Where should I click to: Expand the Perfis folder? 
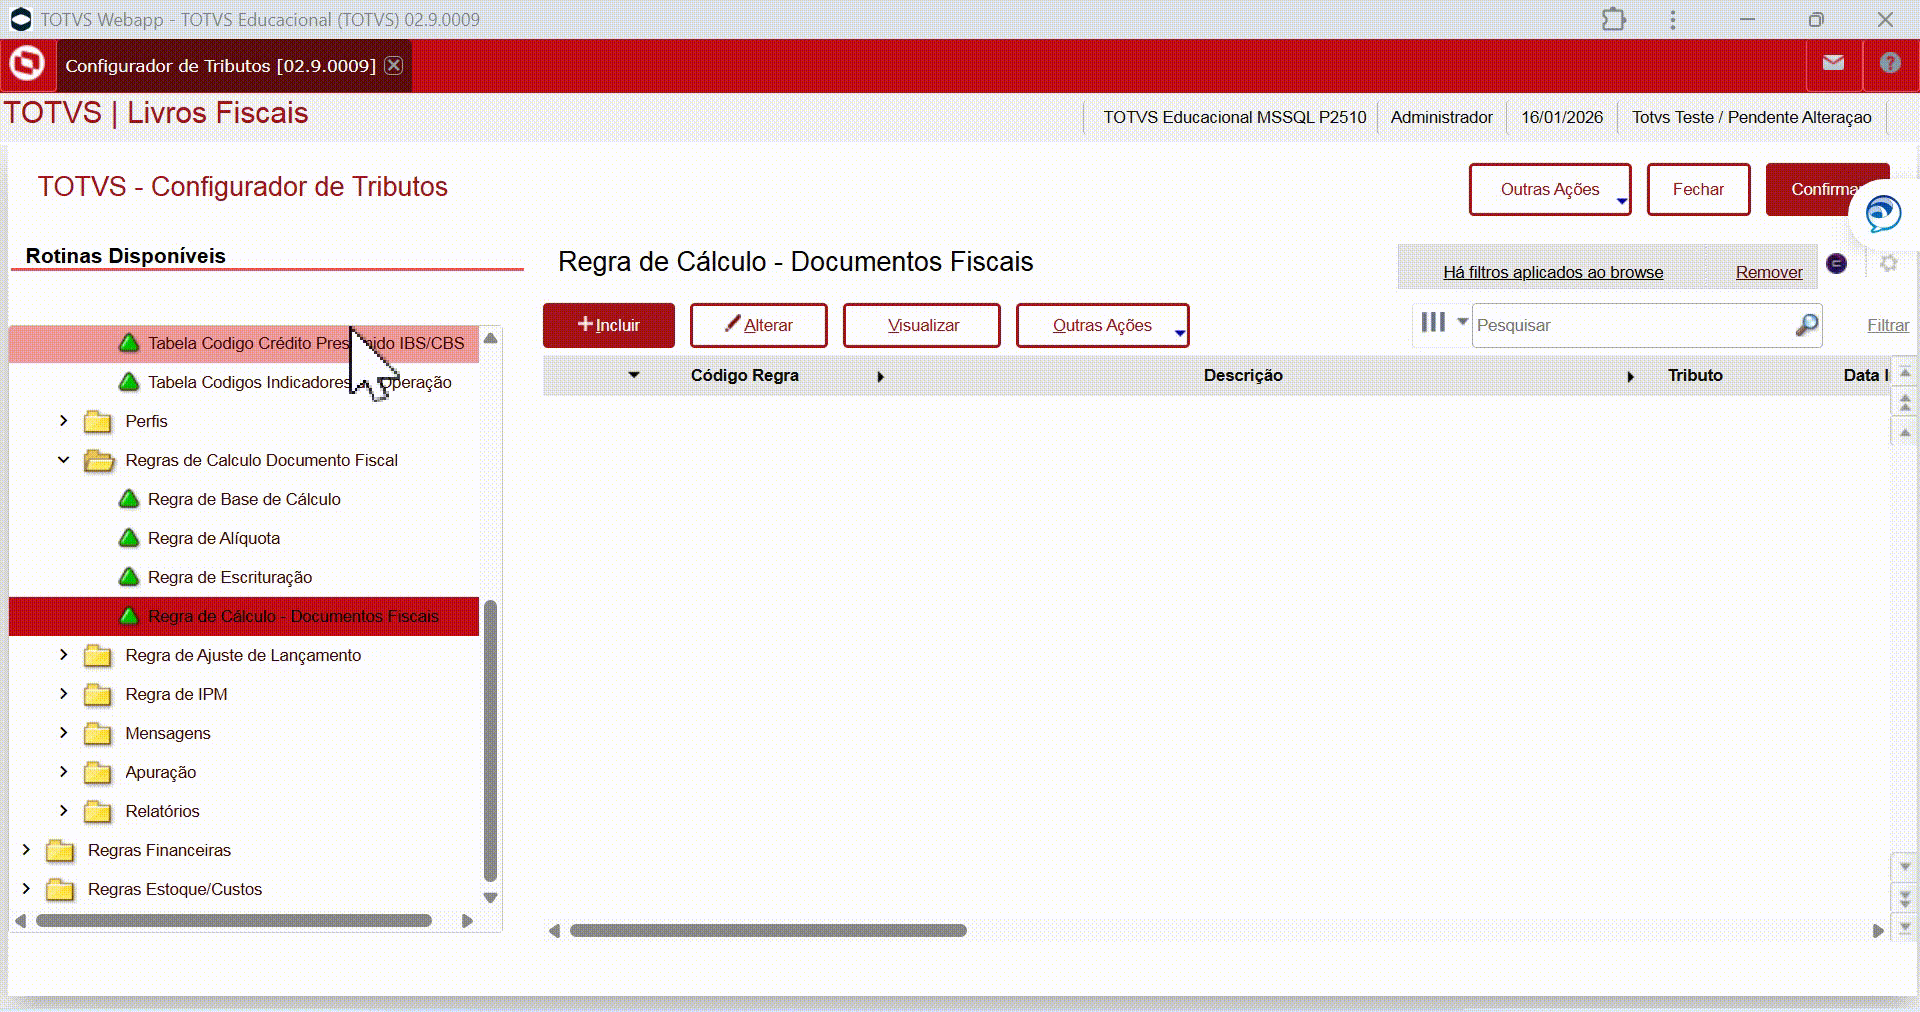click(63, 421)
